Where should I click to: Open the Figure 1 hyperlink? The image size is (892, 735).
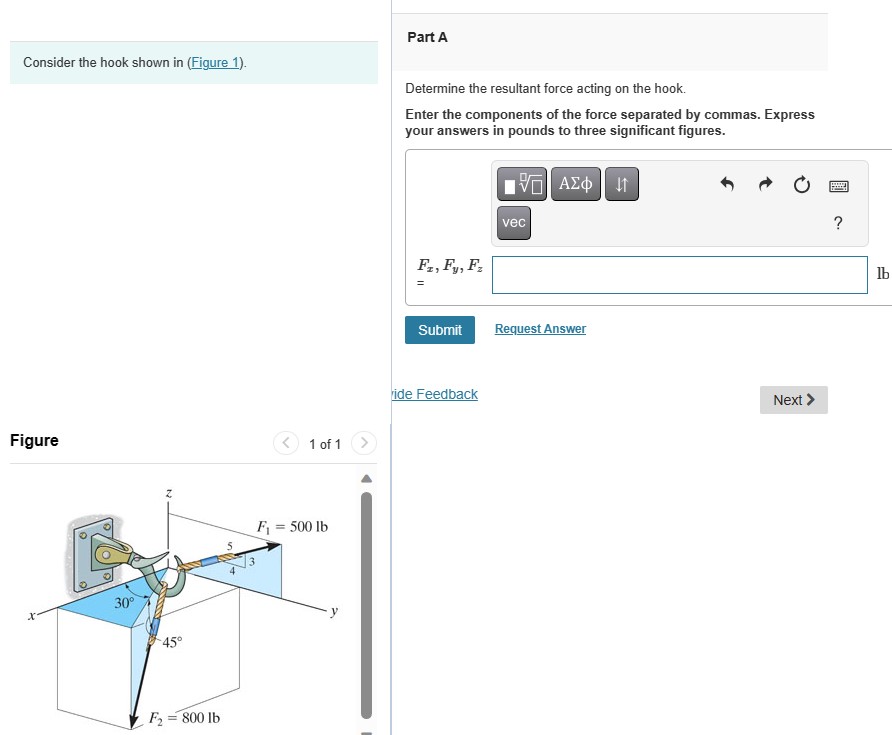pos(214,62)
